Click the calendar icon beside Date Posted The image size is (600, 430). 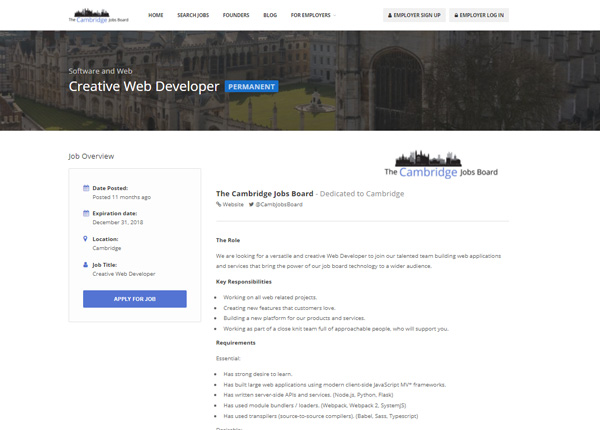click(x=86, y=188)
